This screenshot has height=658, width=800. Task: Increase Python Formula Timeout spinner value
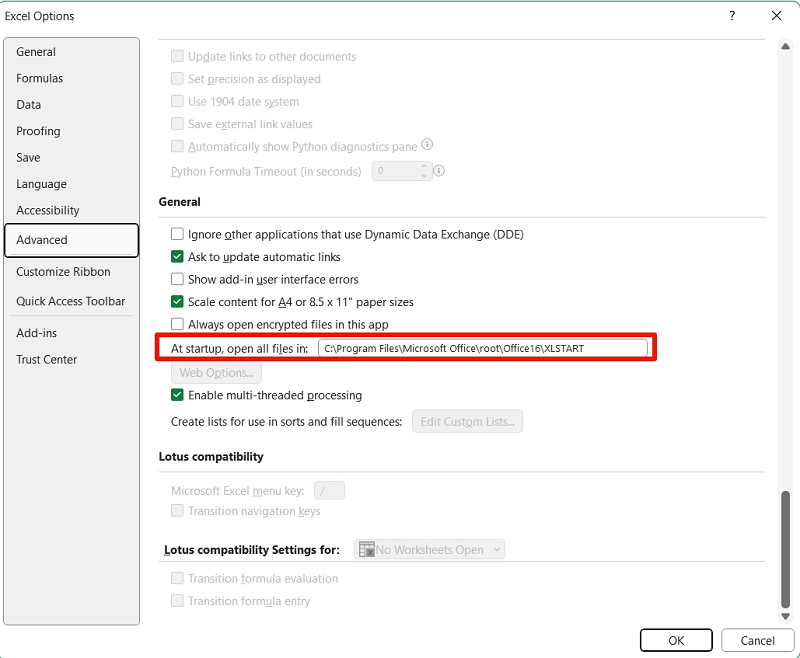point(424,167)
